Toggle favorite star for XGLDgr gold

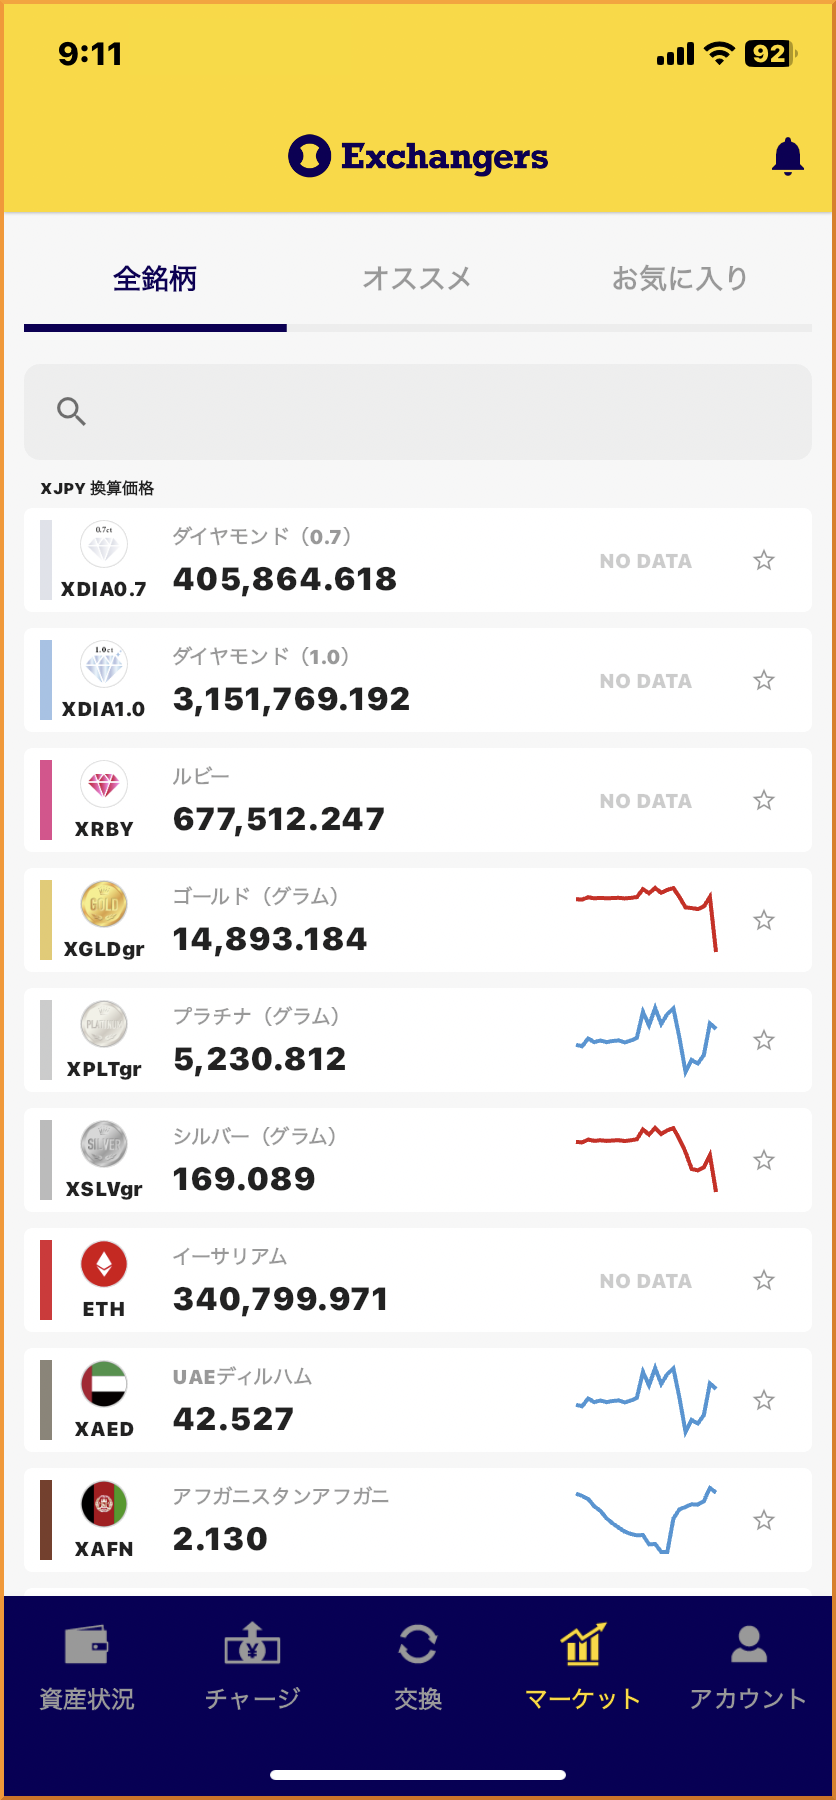(764, 920)
